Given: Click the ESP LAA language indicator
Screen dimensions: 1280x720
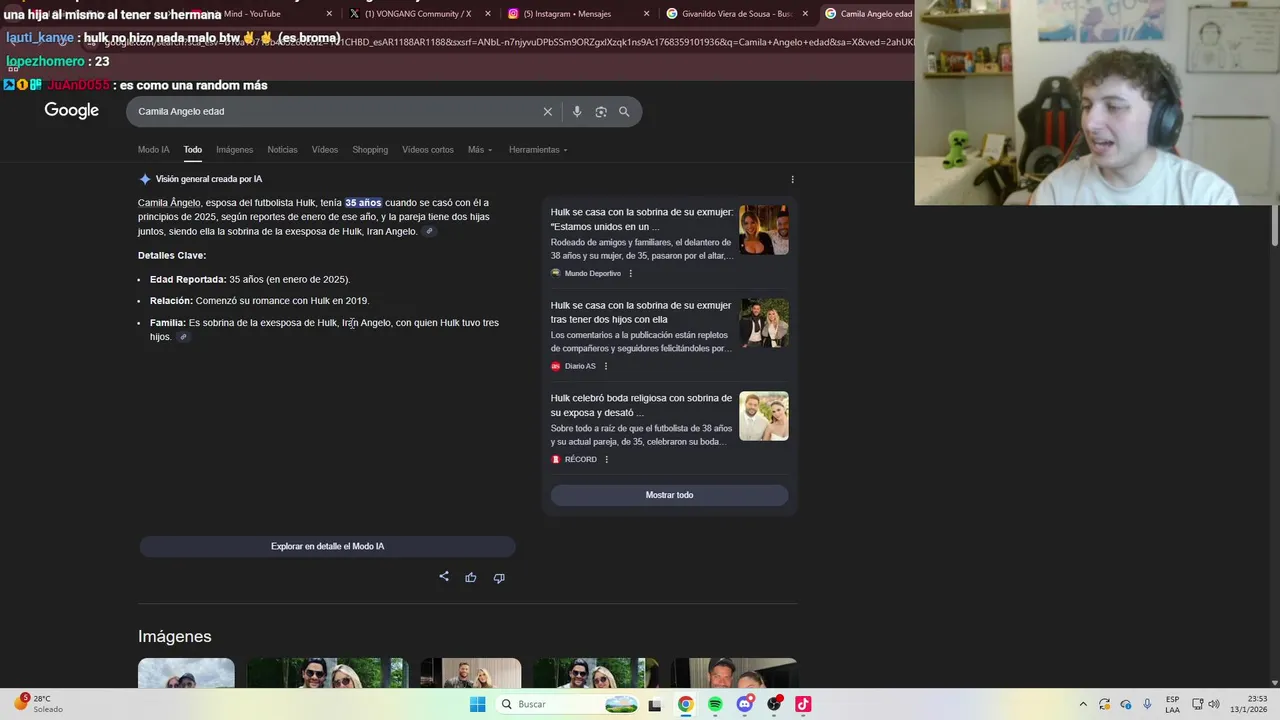Looking at the screenshot, I should [x=1173, y=704].
